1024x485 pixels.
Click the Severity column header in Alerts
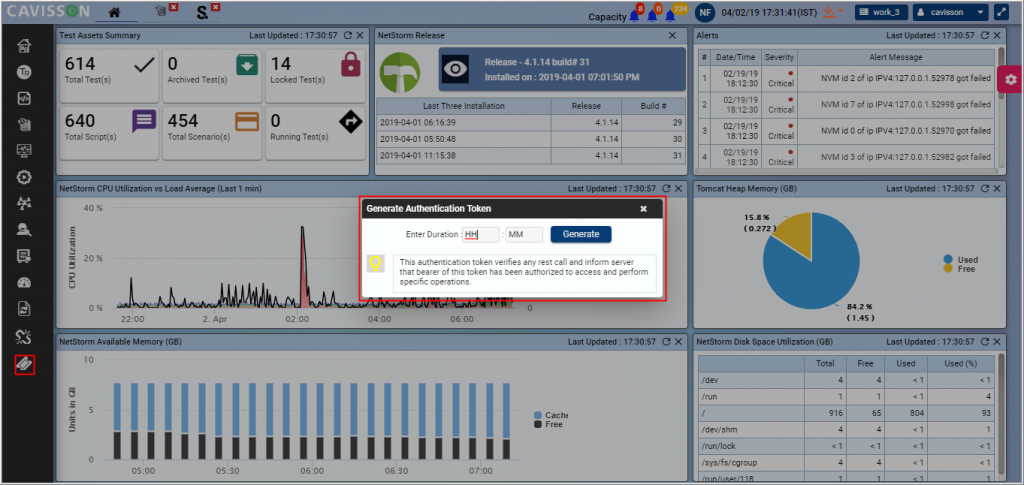tap(779, 57)
